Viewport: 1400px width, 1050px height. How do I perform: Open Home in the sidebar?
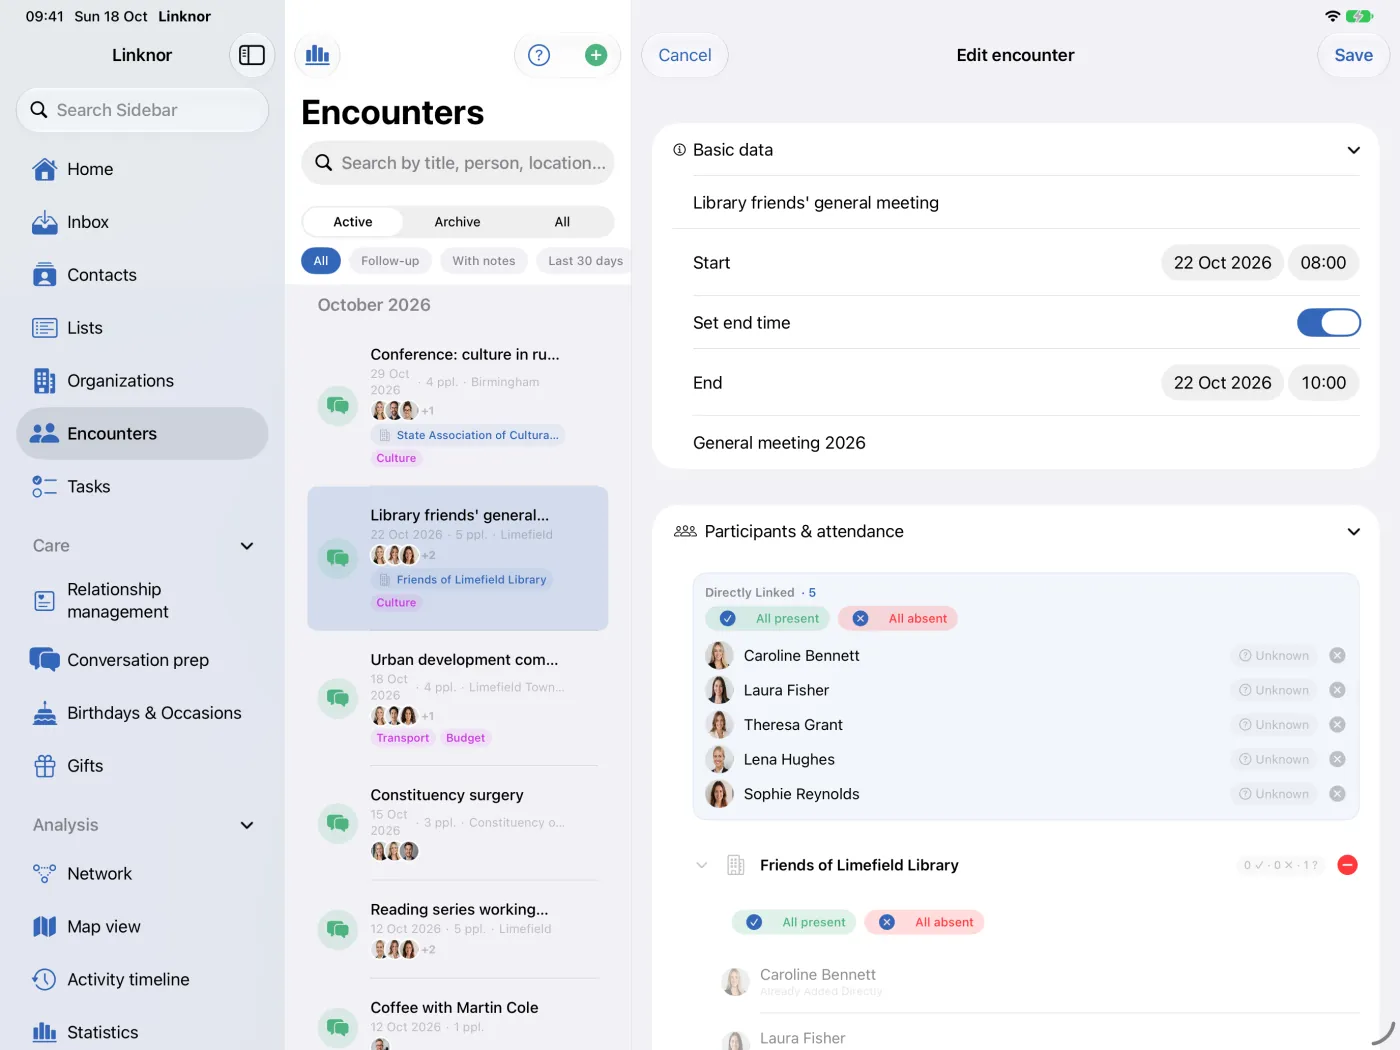(x=142, y=169)
